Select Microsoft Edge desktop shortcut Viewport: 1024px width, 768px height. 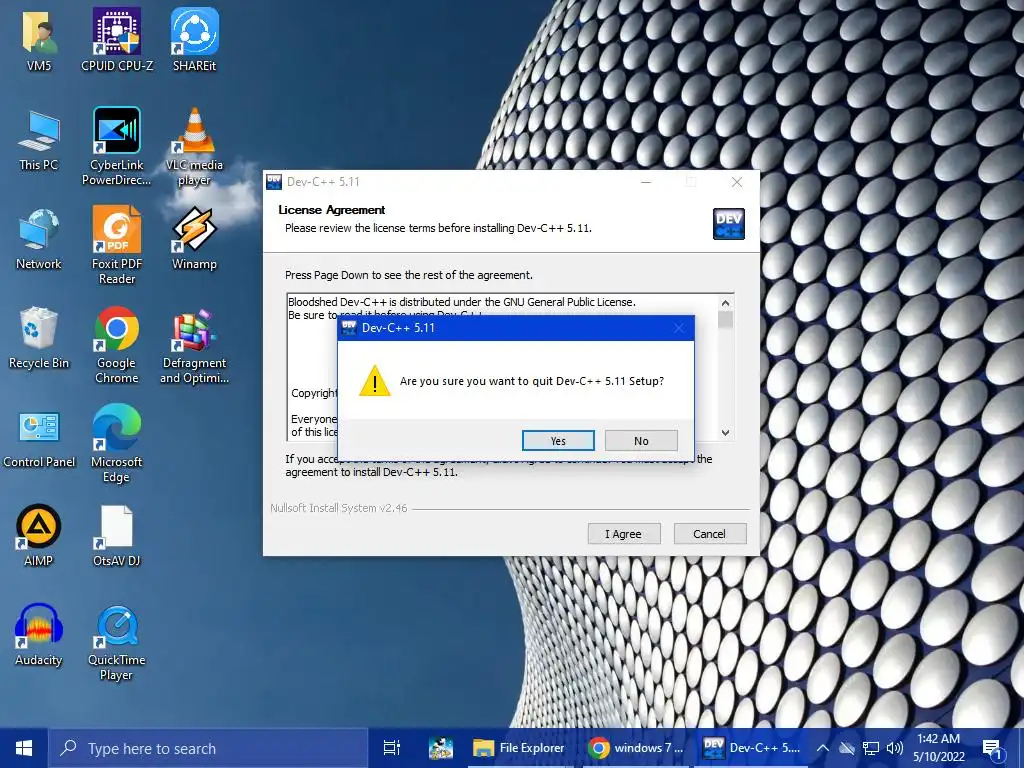[x=117, y=443]
